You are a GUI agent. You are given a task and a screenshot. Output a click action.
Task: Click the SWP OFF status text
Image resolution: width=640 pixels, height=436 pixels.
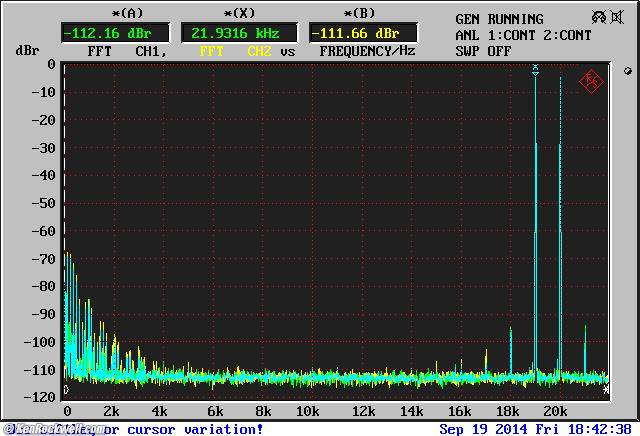pyautogui.click(x=483, y=51)
